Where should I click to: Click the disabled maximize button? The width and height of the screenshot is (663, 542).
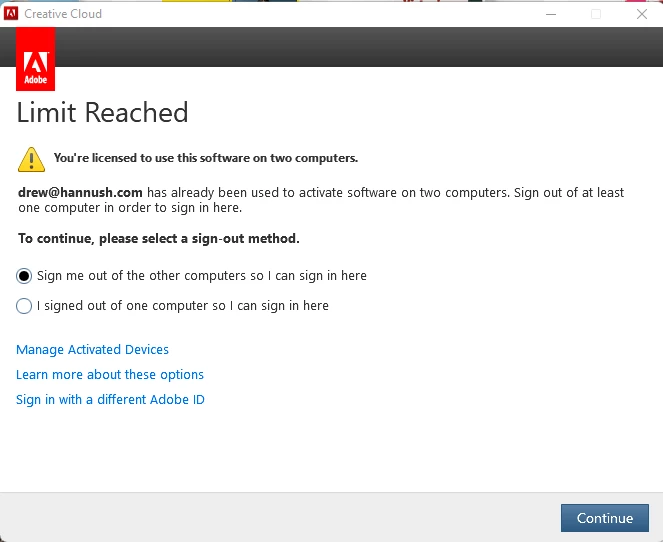tap(596, 14)
